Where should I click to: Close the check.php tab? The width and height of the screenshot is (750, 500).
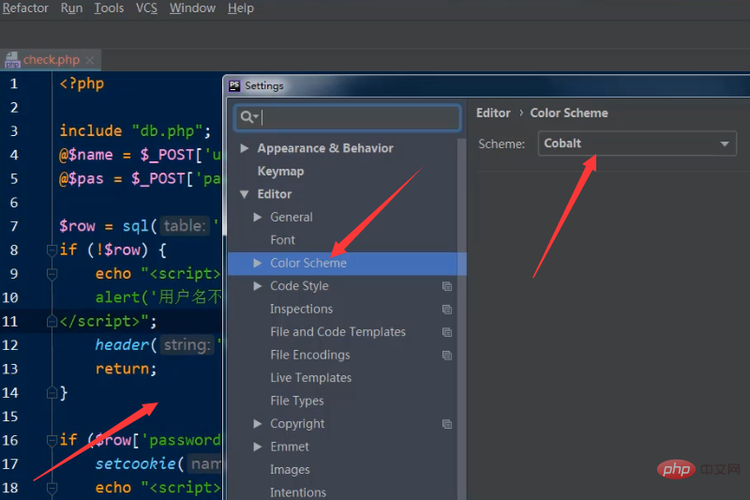(90, 60)
